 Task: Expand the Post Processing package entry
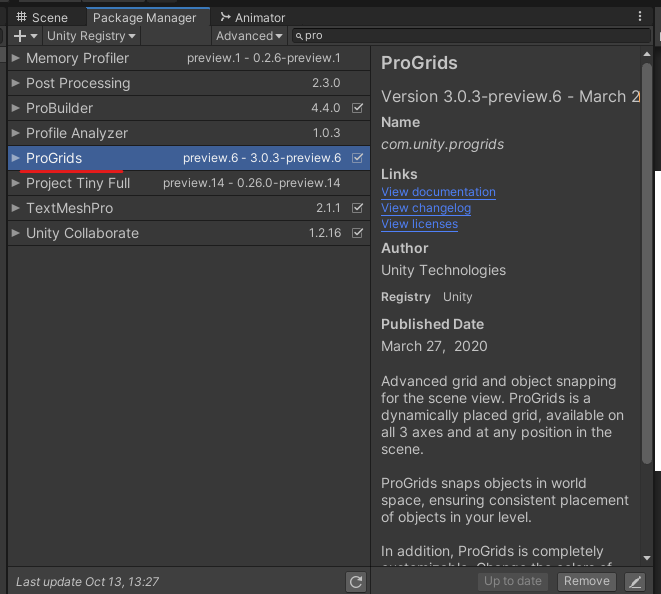point(16,83)
